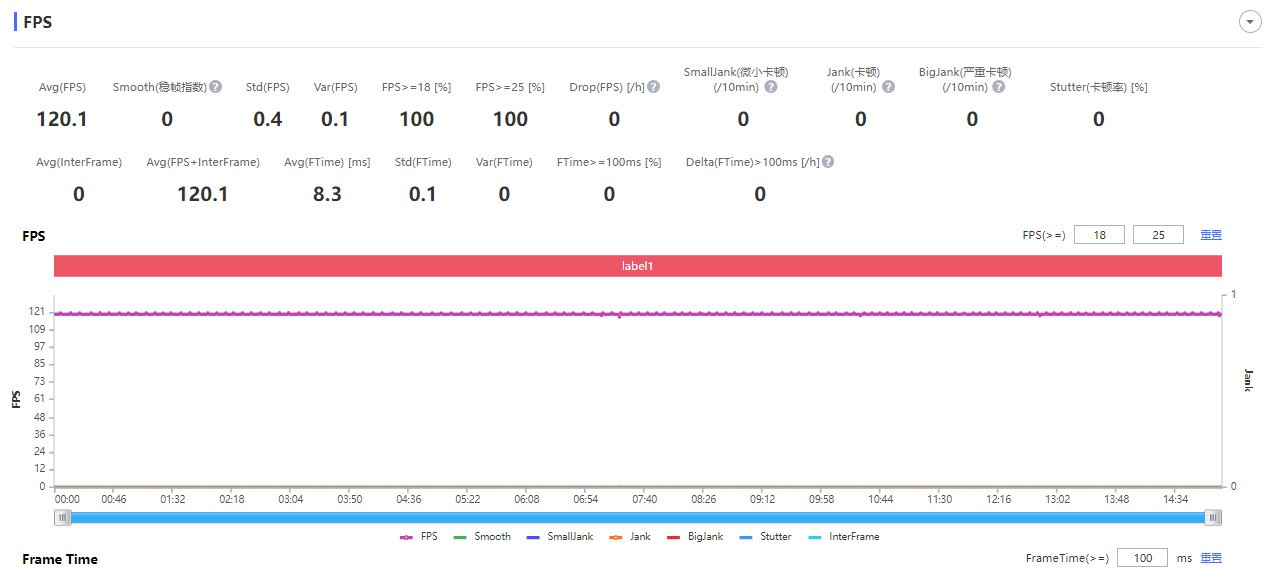Click left handle of chart range slider
1272x571 pixels.
[x=63, y=517]
